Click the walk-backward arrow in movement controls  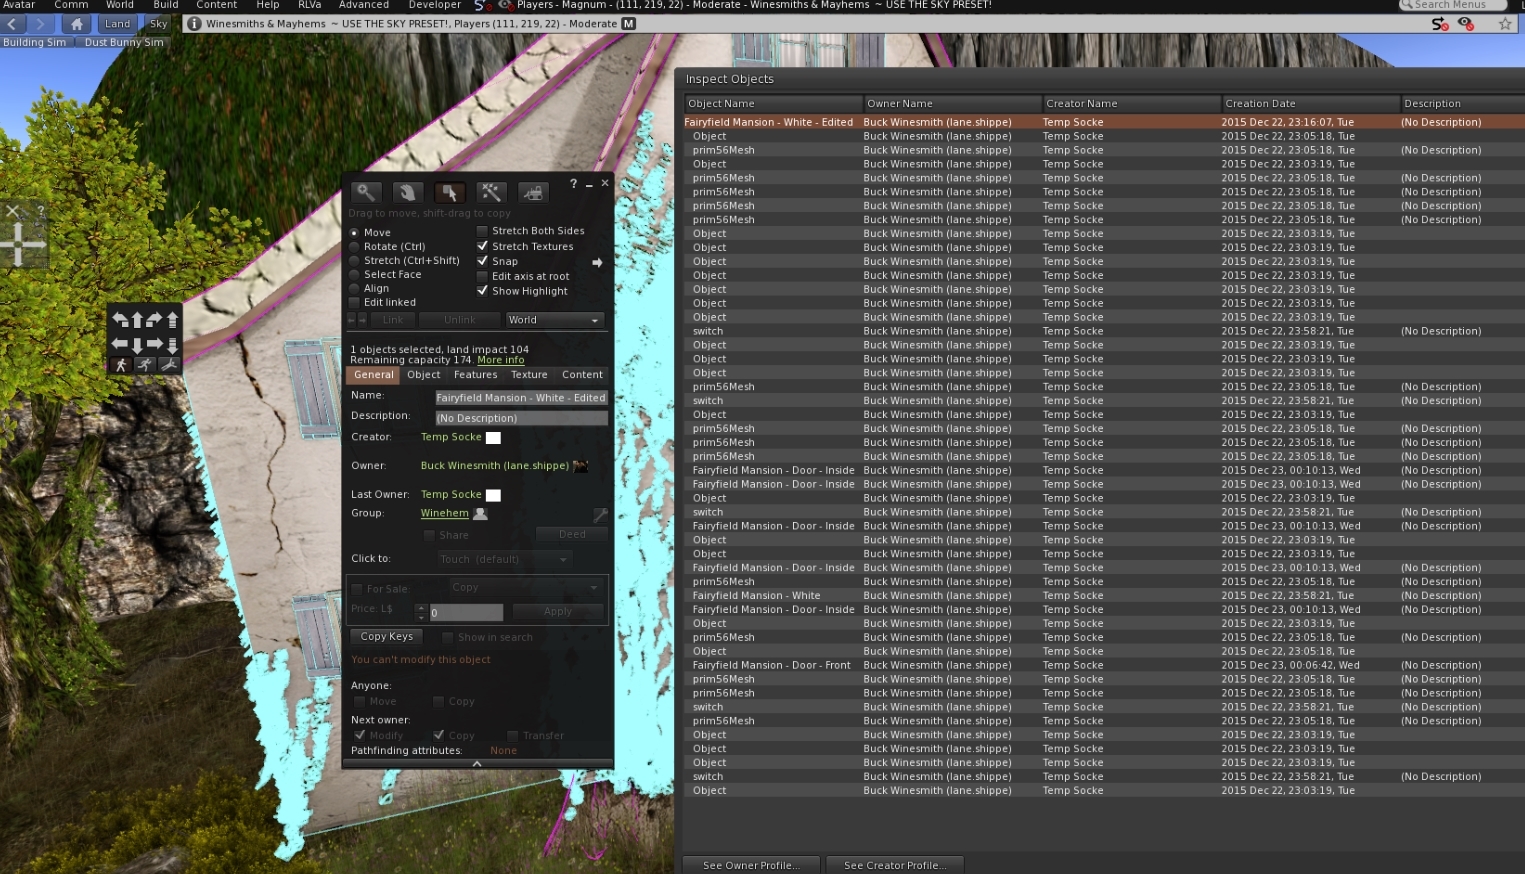click(137, 345)
